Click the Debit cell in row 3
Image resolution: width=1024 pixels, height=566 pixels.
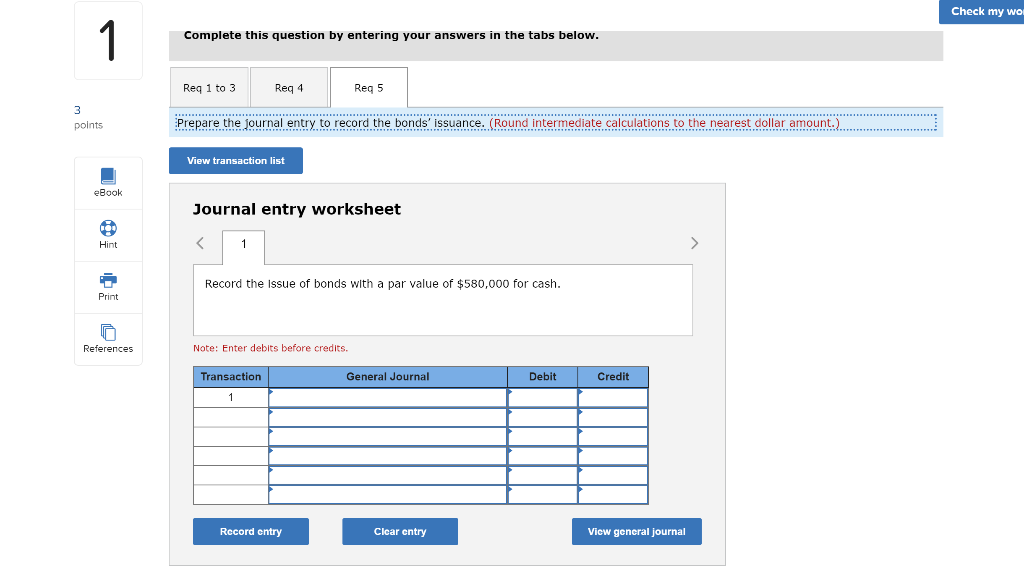[543, 436]
